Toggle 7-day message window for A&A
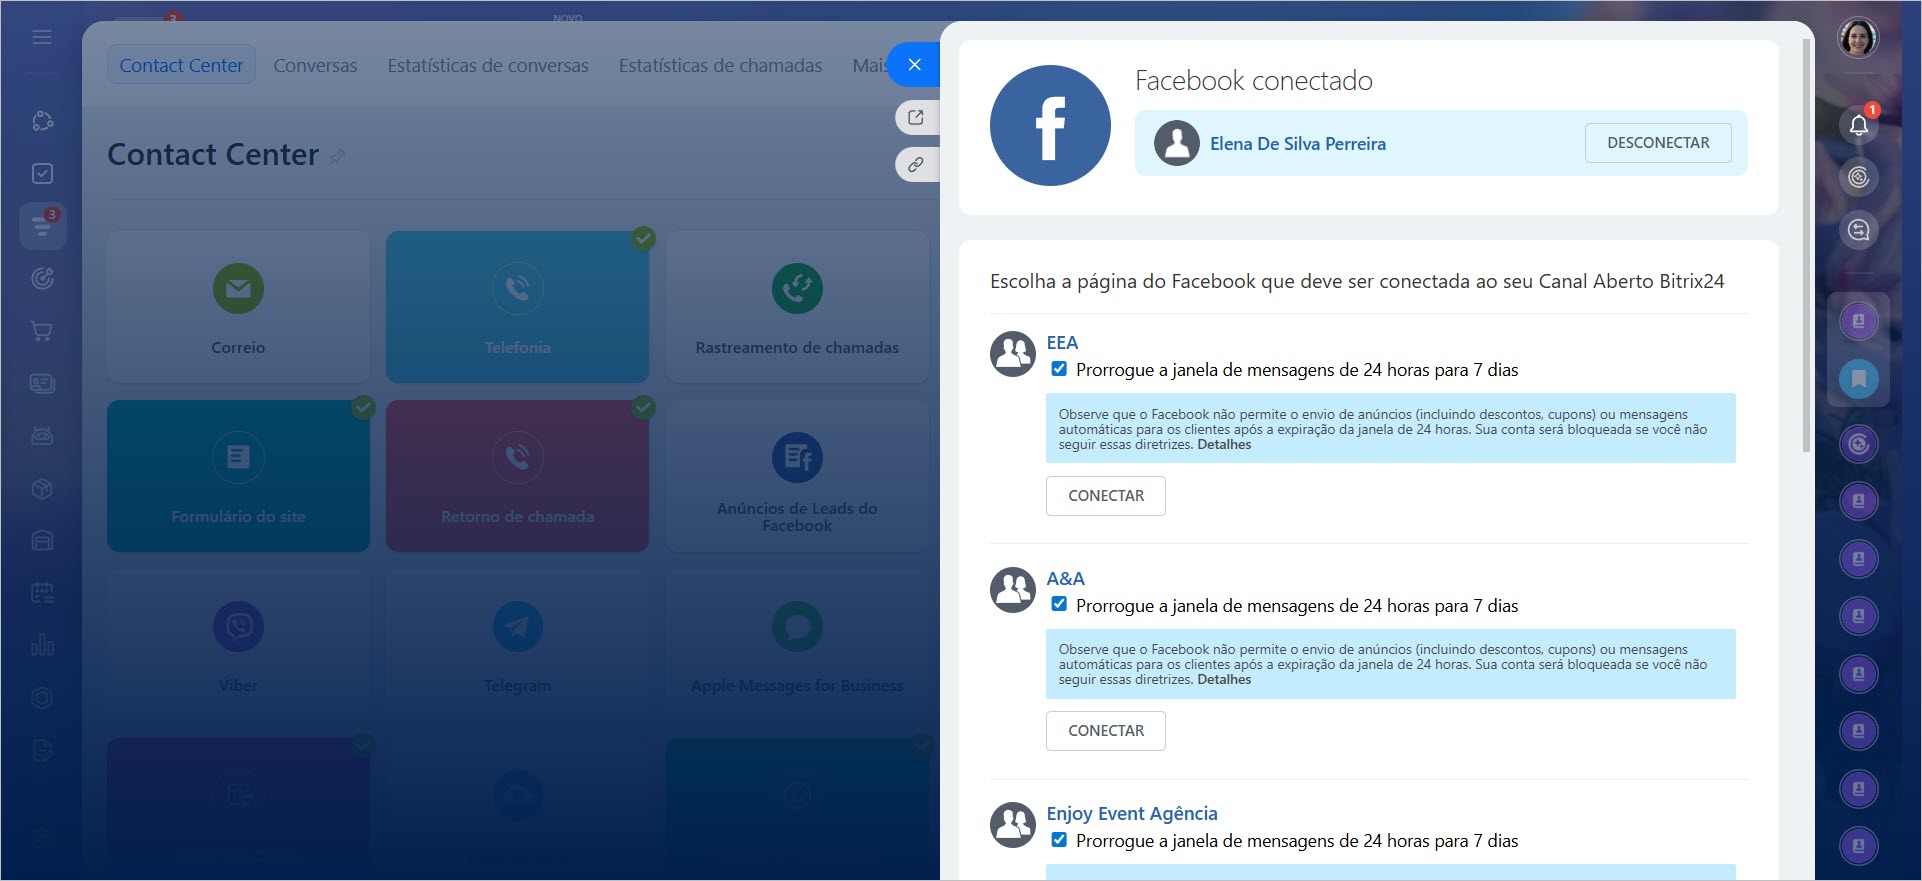Image resolution: width=1922 pixels, height=881 pixels. [x=1059, y=604]
